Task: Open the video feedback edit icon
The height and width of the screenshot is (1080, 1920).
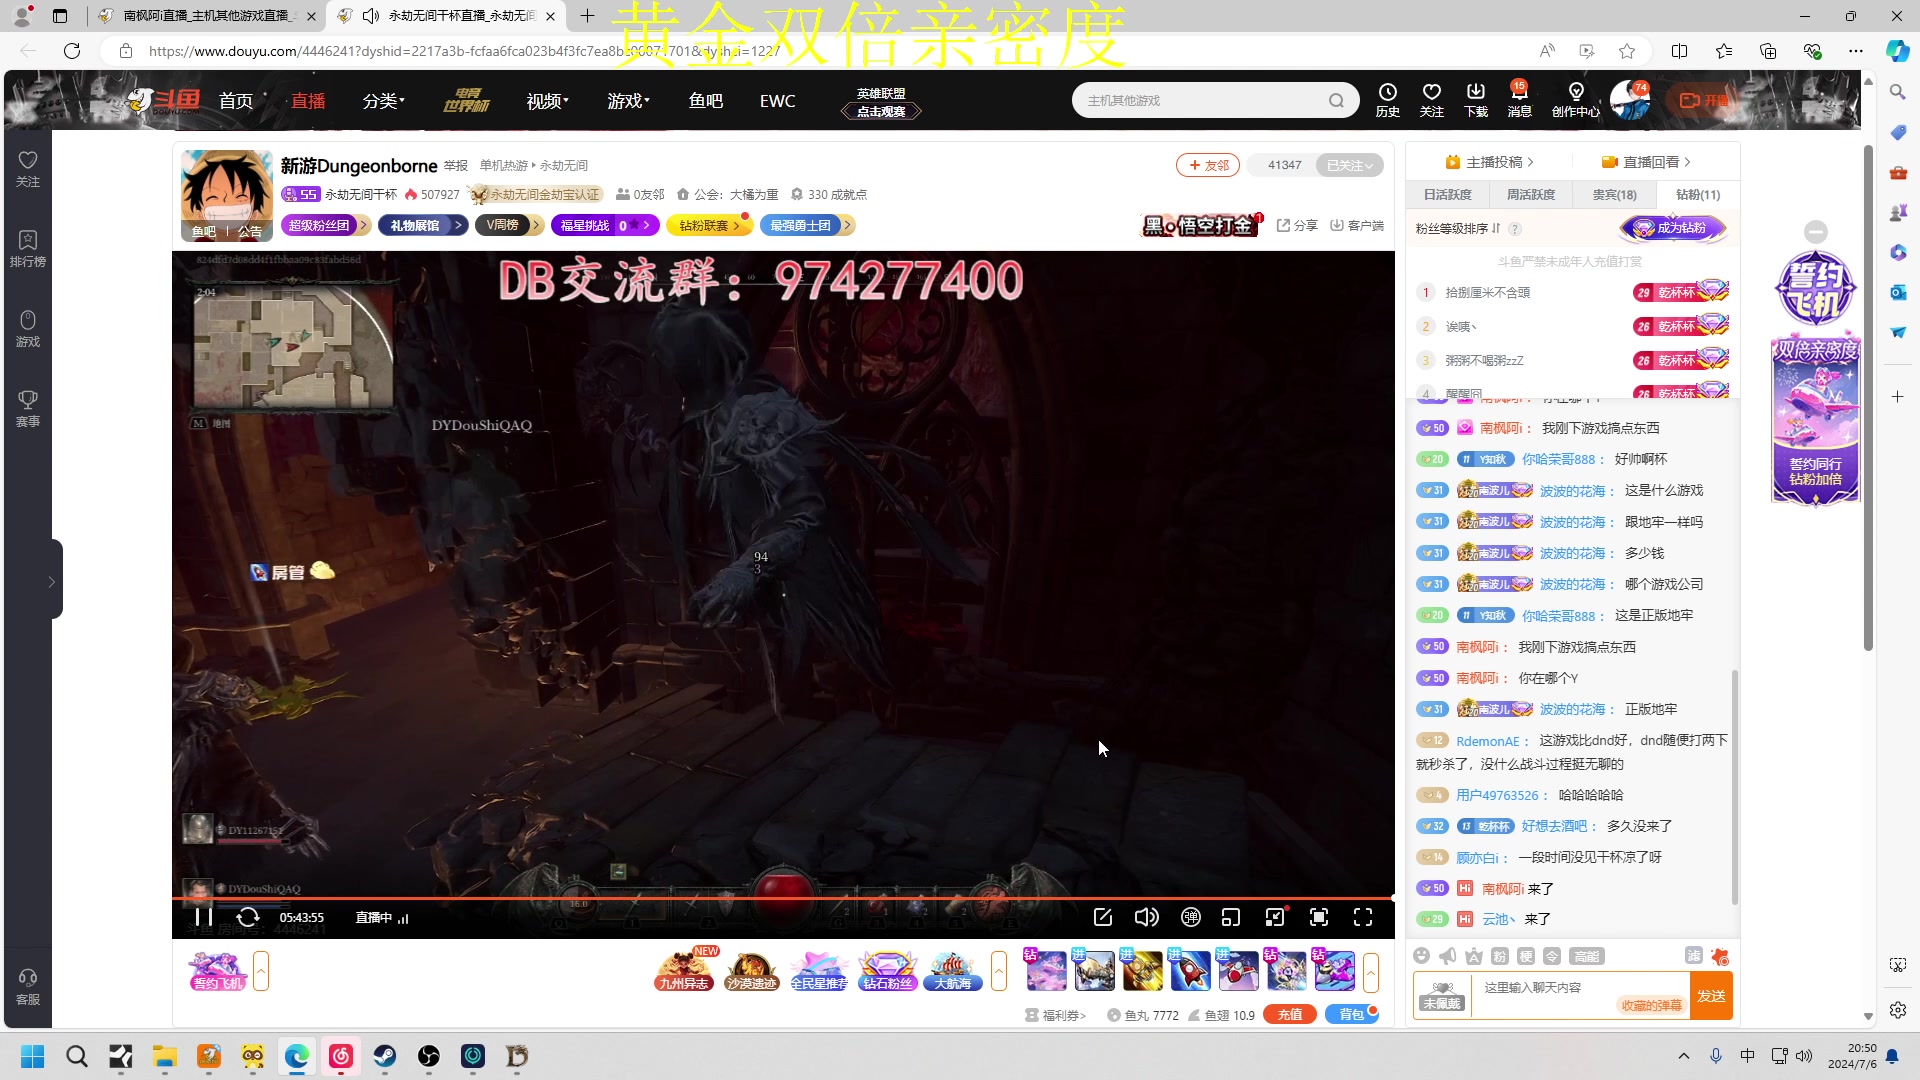Action: tap(1103, 917)
